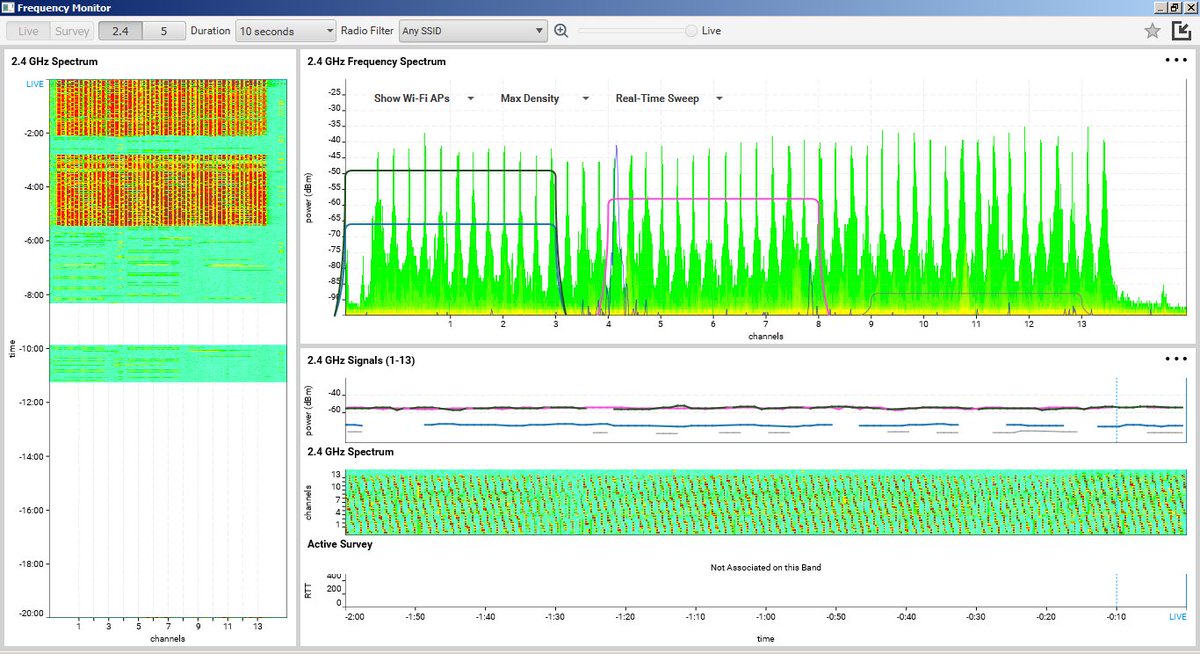1200x654 pixels.
Task: Click the Radio Filter label
Action: pos(367,31)
